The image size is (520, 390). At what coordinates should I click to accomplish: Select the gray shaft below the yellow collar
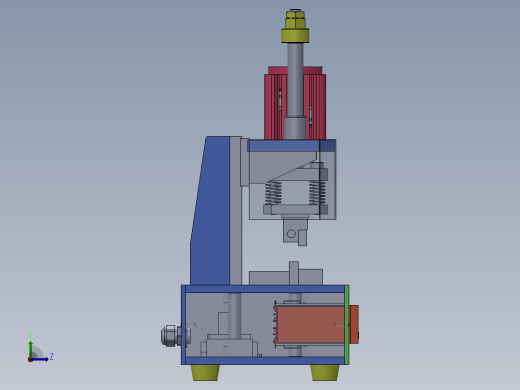[295, 80]
